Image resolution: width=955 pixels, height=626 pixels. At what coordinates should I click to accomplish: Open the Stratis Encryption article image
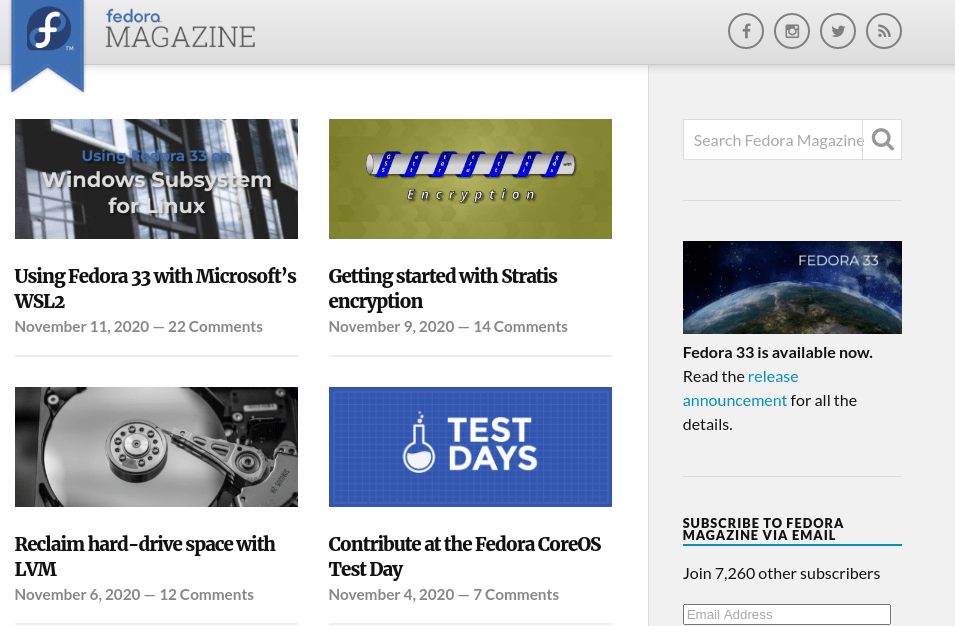pos(470,179)
